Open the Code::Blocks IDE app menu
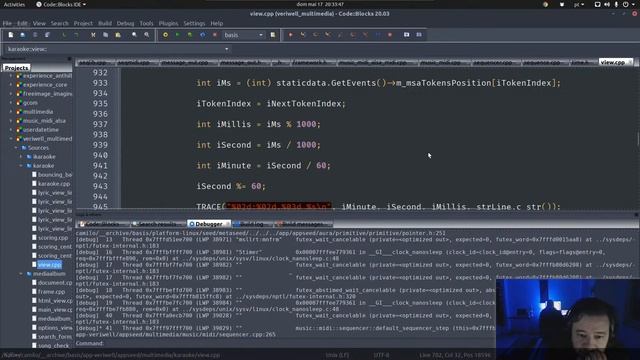Viewport: 640px width, 360px height. (61, 4)
